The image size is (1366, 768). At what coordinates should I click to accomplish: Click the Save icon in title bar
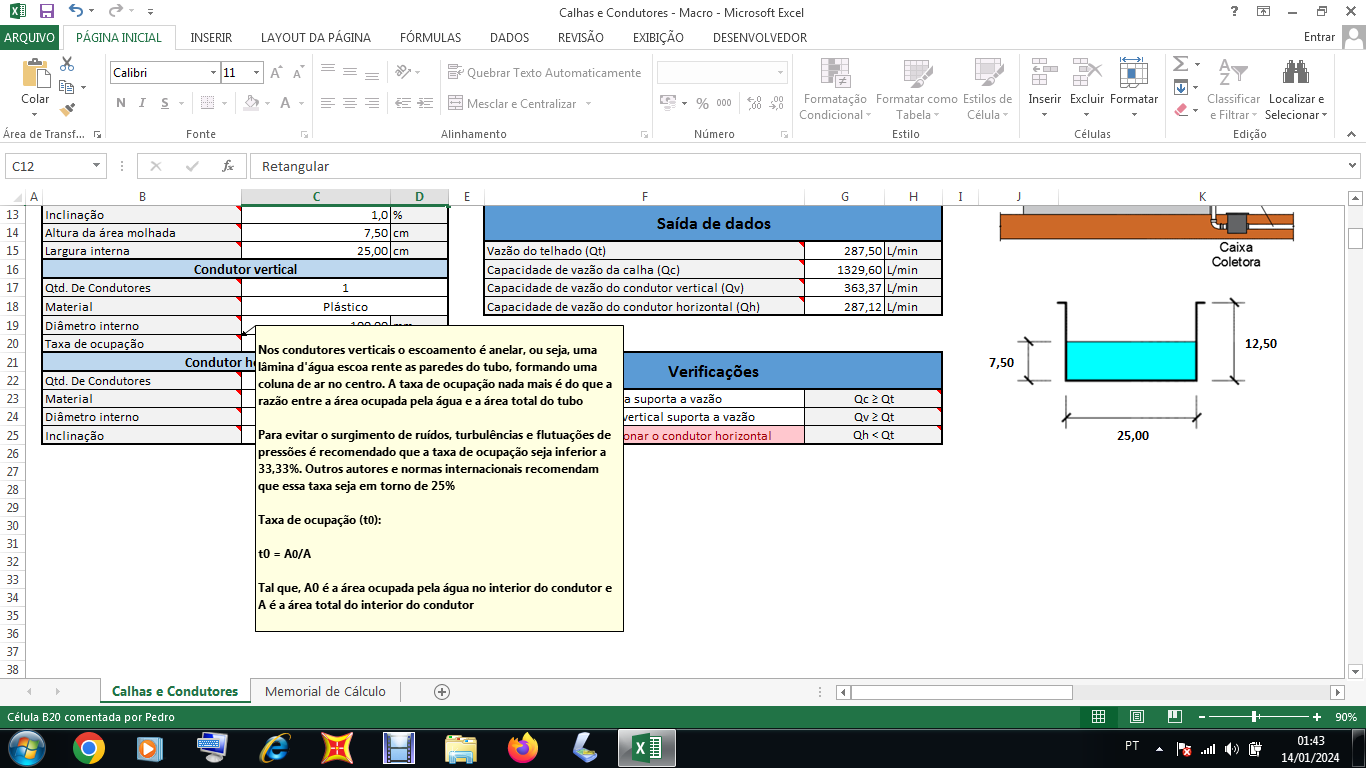click(46, 12)
